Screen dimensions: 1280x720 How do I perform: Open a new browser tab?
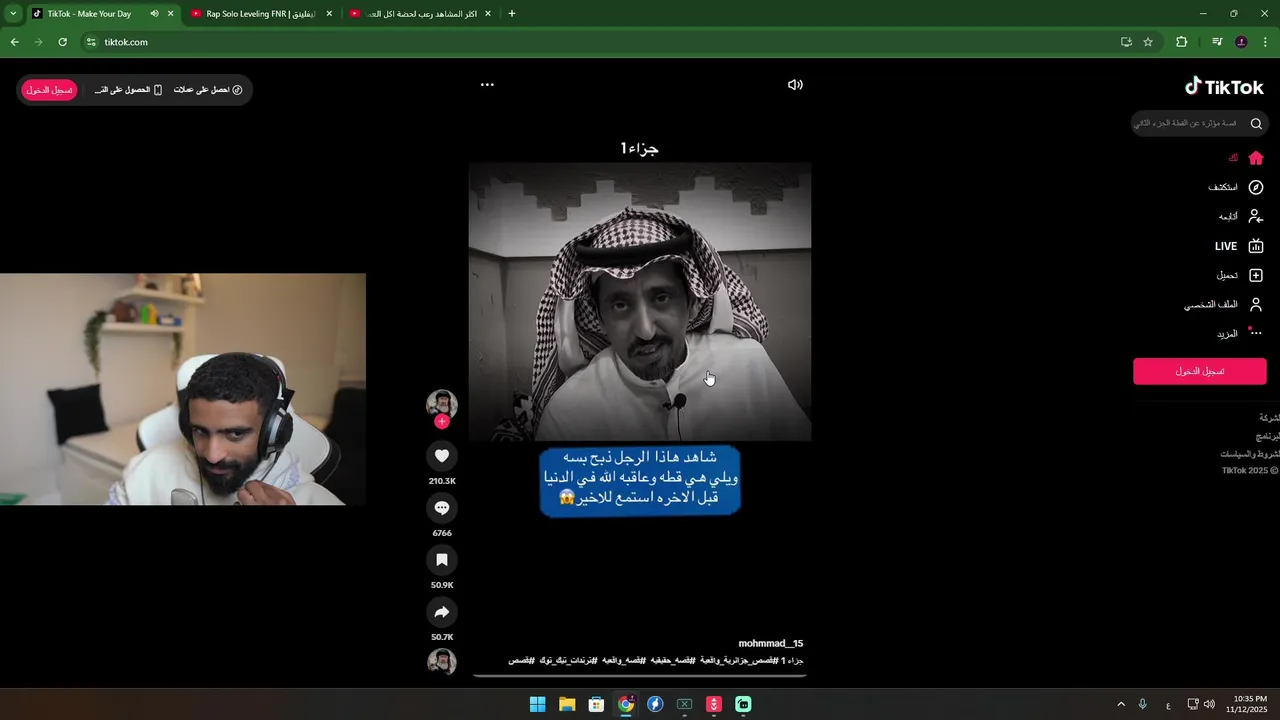[512, 14]
